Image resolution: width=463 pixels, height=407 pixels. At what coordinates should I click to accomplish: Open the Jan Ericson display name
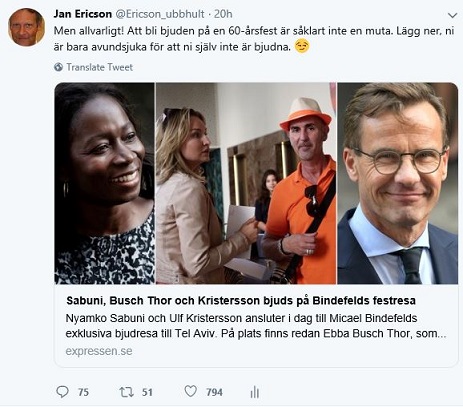[82, 14]
